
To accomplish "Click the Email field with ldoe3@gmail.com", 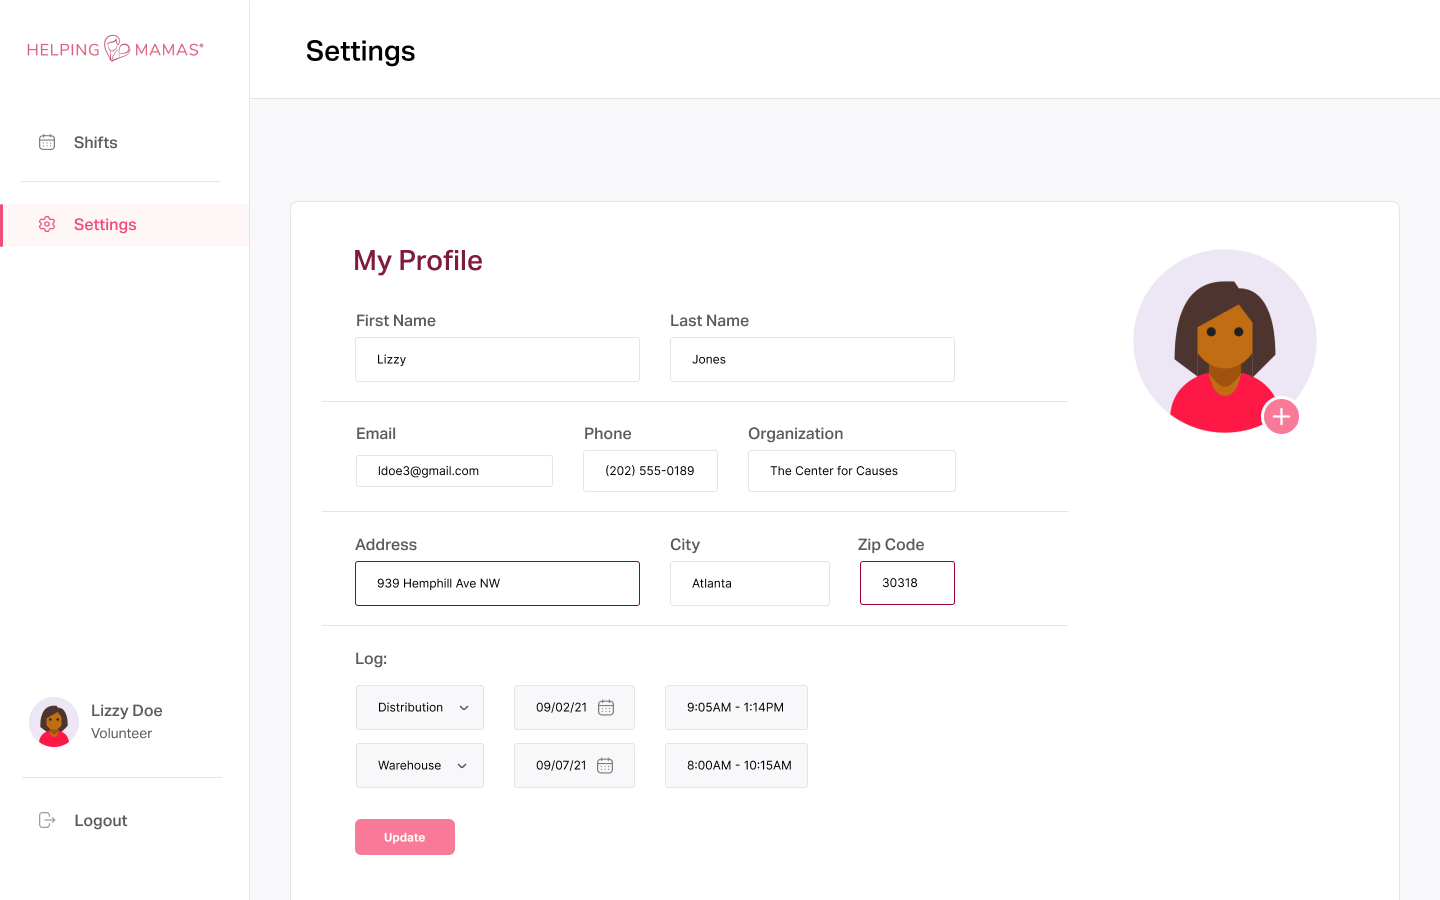I will [x=454, y=471].
